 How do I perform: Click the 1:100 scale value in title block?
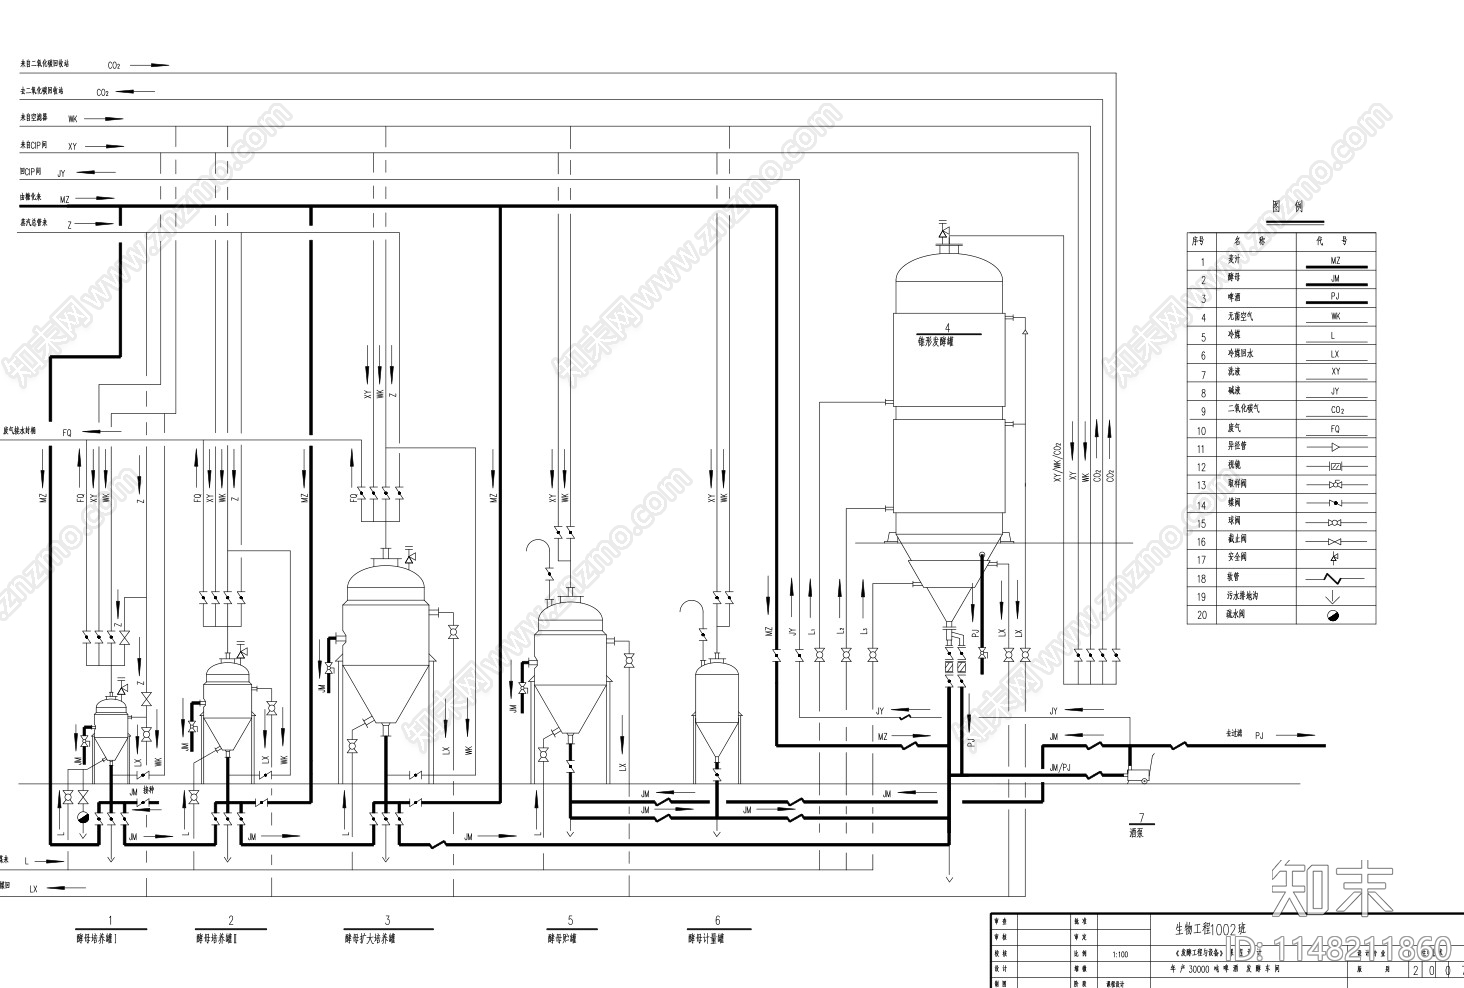click(x=1120, y=954)
